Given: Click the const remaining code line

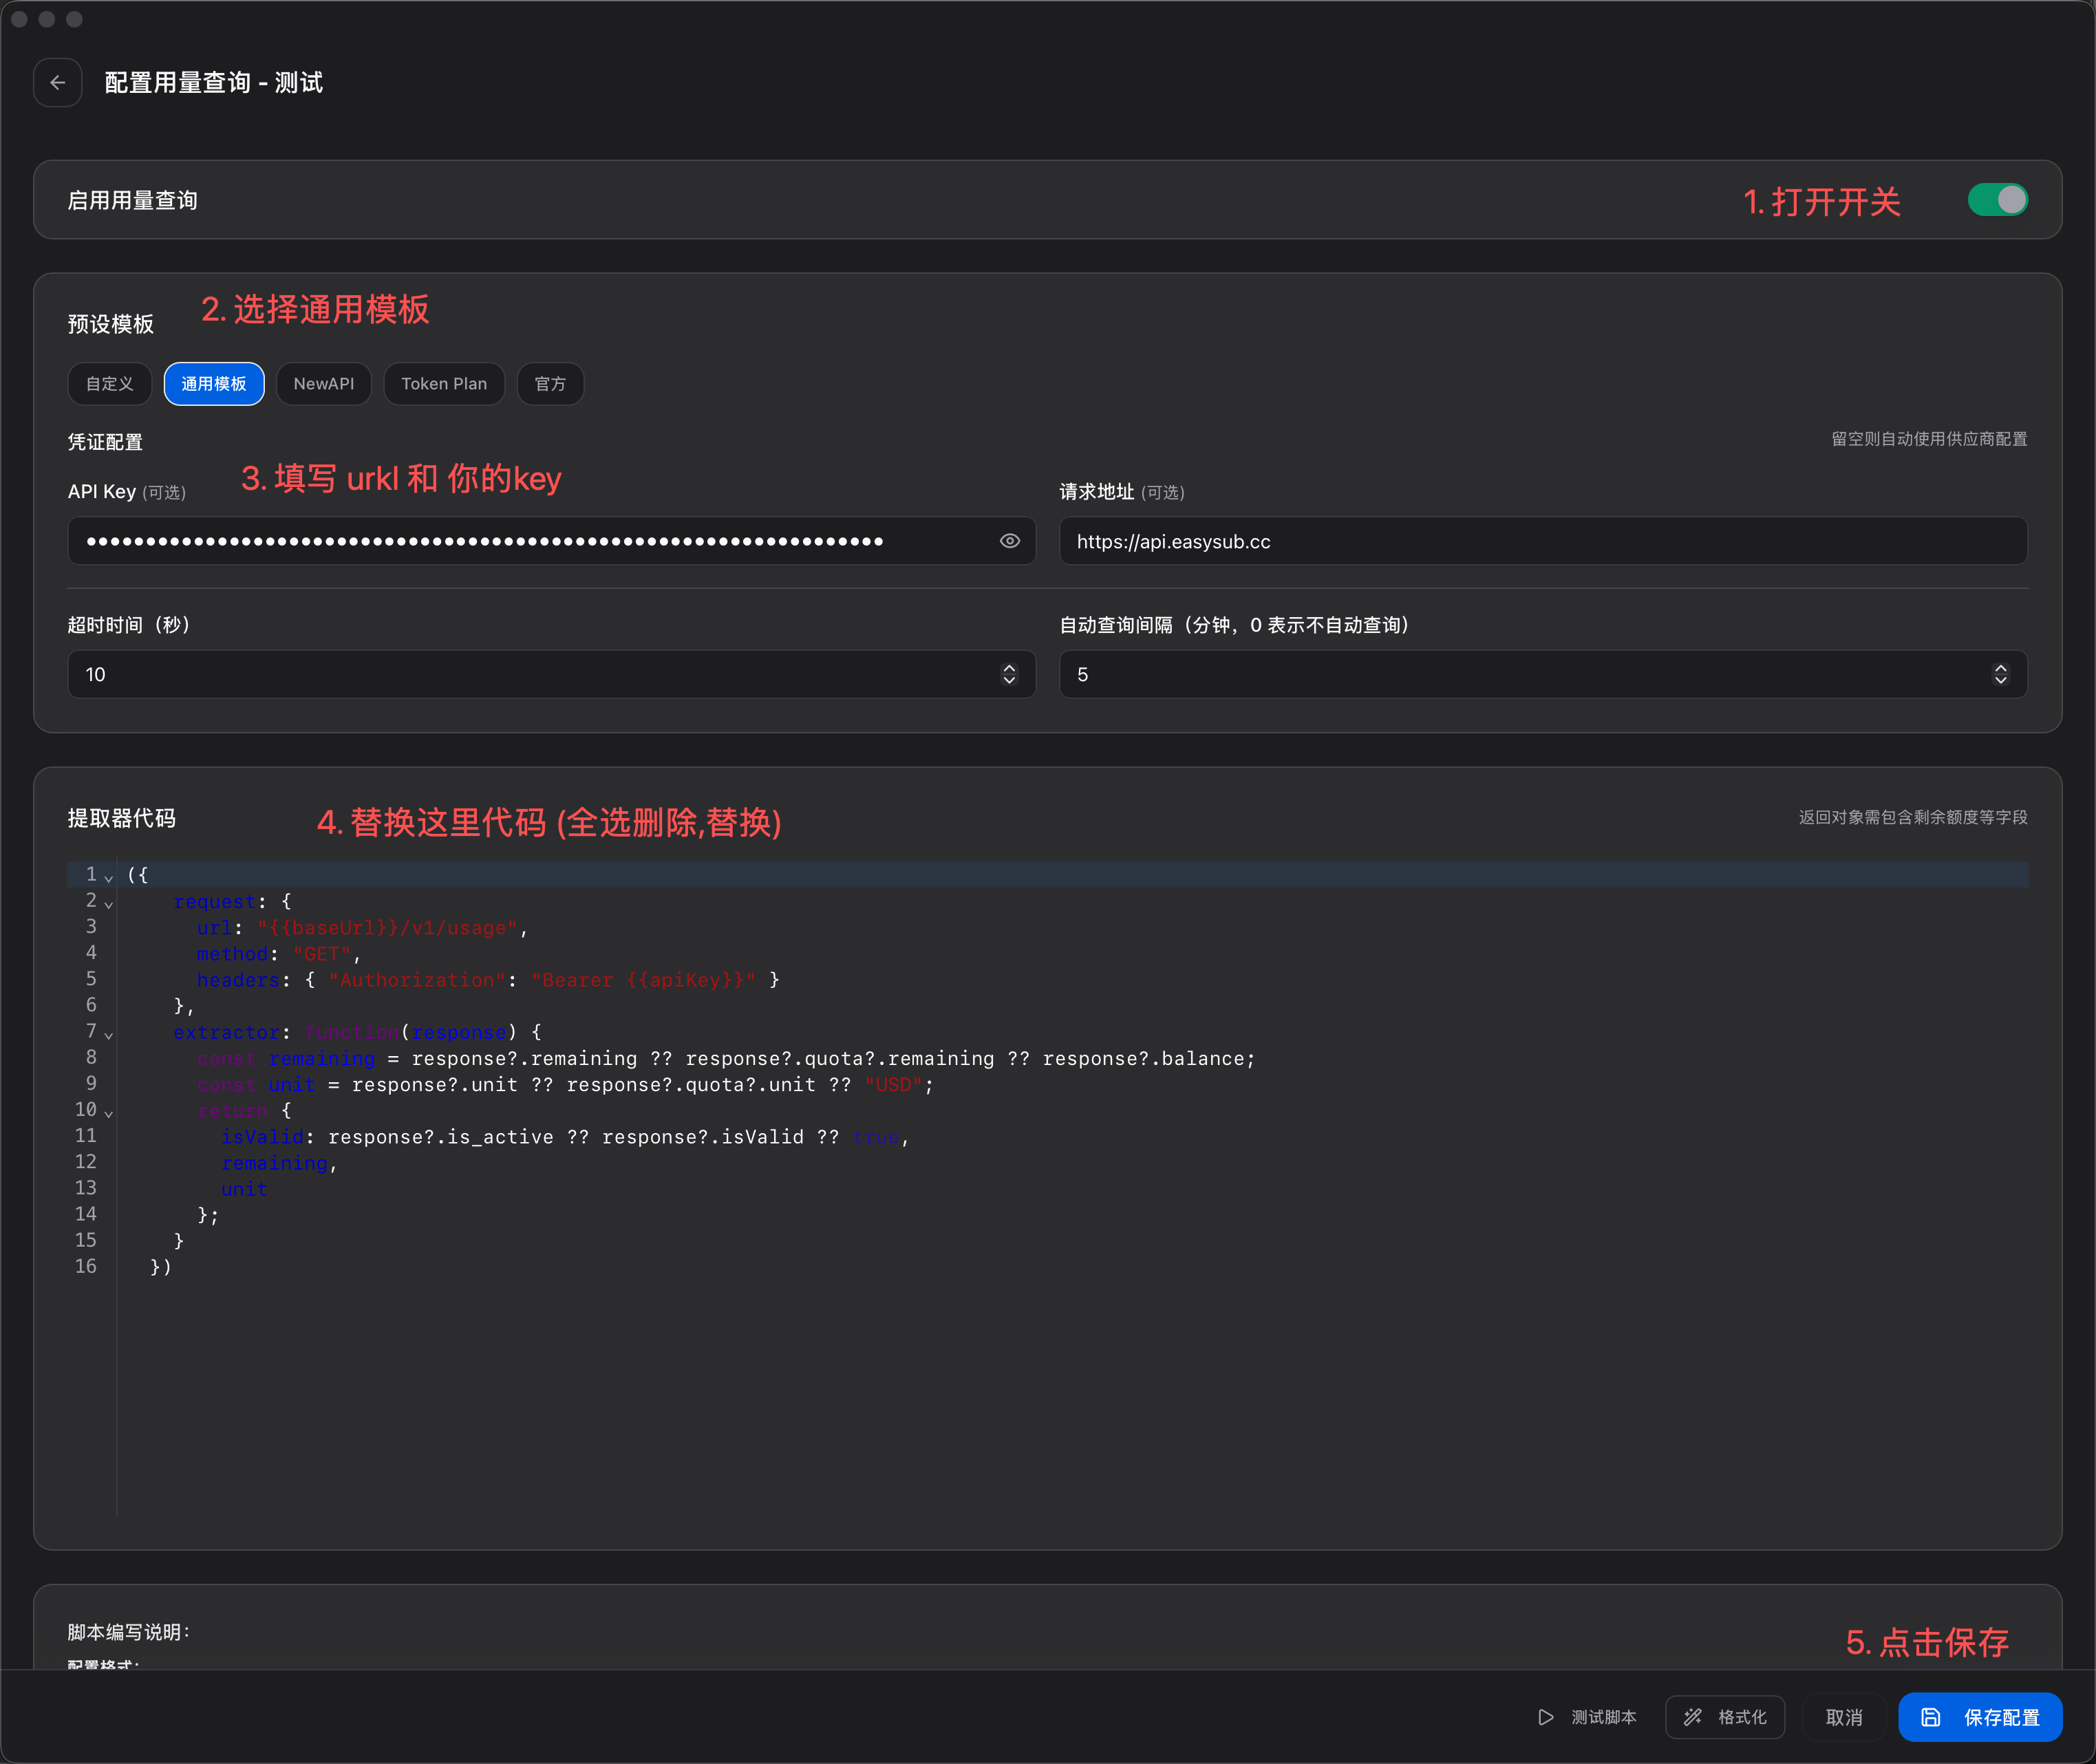Looking at the screenshot, I should click(726, 1058).
